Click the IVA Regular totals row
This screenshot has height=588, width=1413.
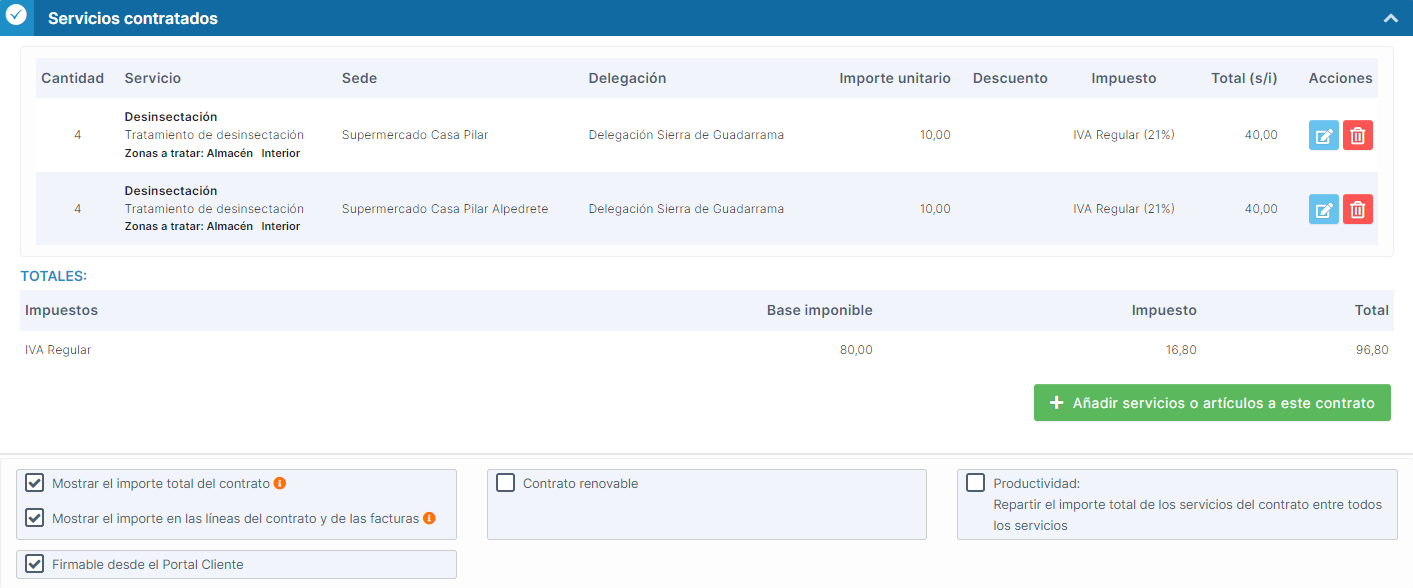[58, 350]
